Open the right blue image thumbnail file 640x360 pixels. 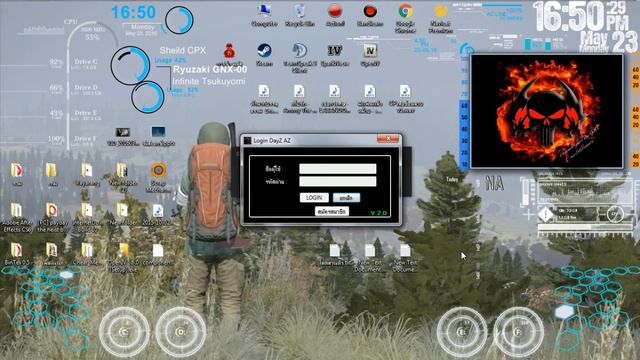click(x=158, y=136)
